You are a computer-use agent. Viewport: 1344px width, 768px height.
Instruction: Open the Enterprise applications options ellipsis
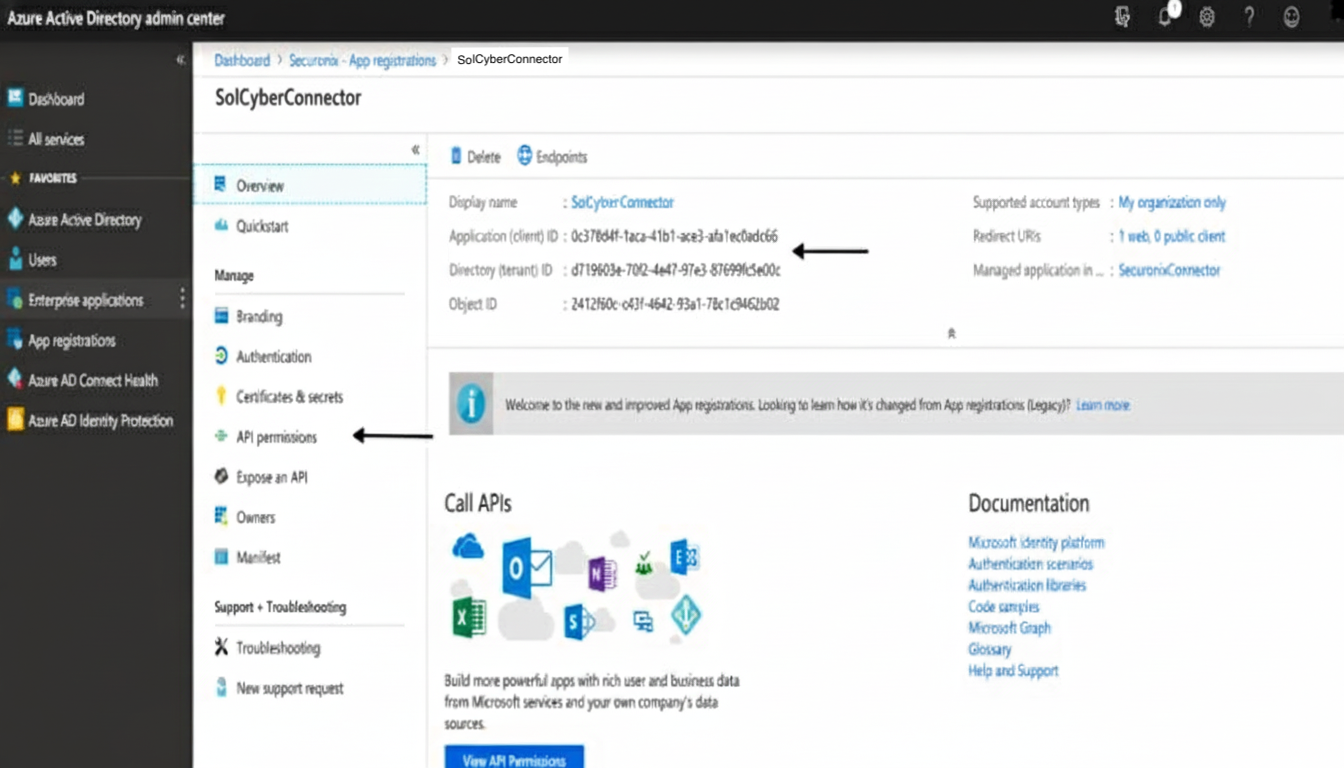[x=182, y=299]
